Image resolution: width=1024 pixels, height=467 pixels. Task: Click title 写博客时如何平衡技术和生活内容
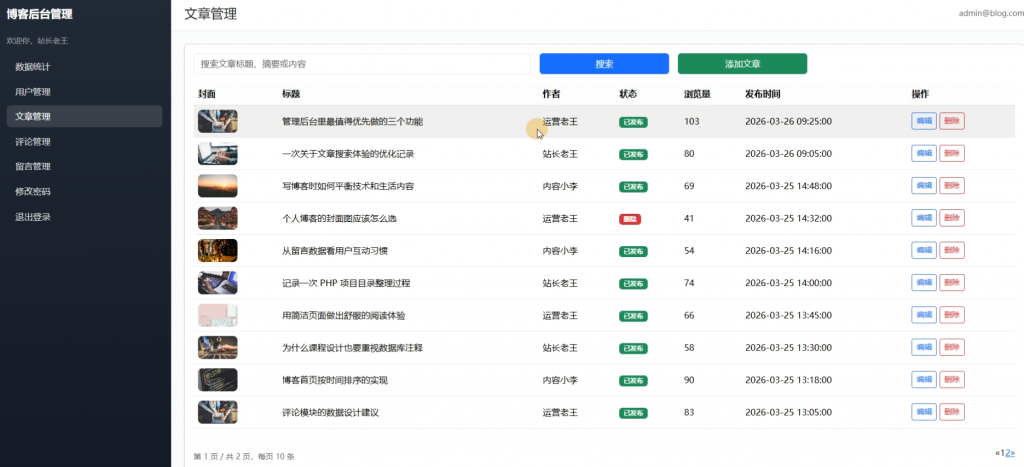[x=348, y=186]
